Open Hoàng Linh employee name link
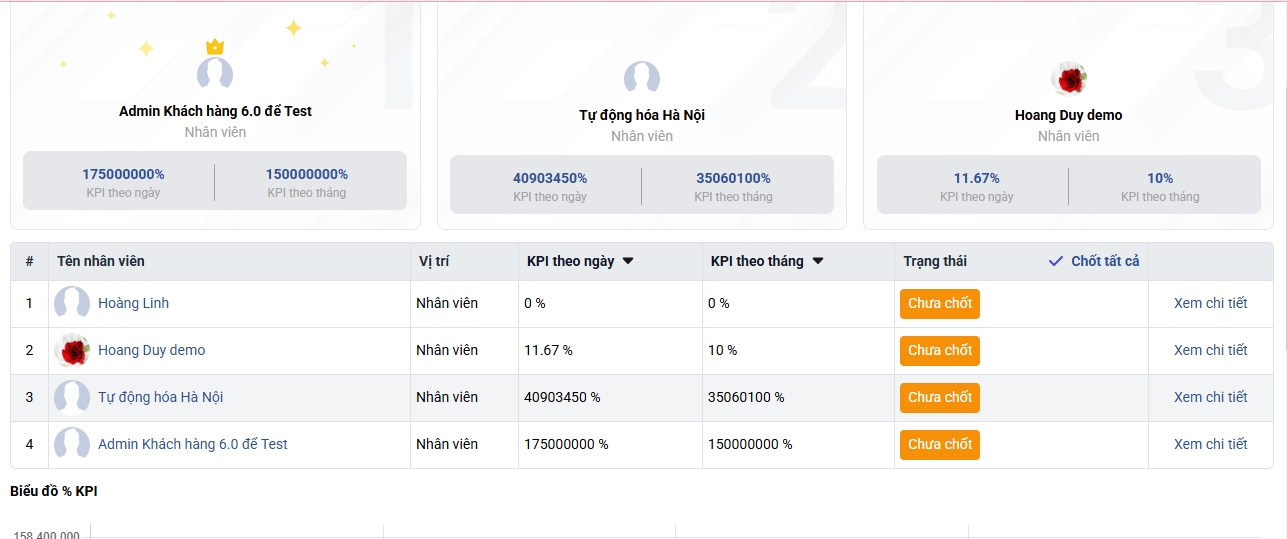Viewport: 1287px width, 539px height. tap(133, 303)
